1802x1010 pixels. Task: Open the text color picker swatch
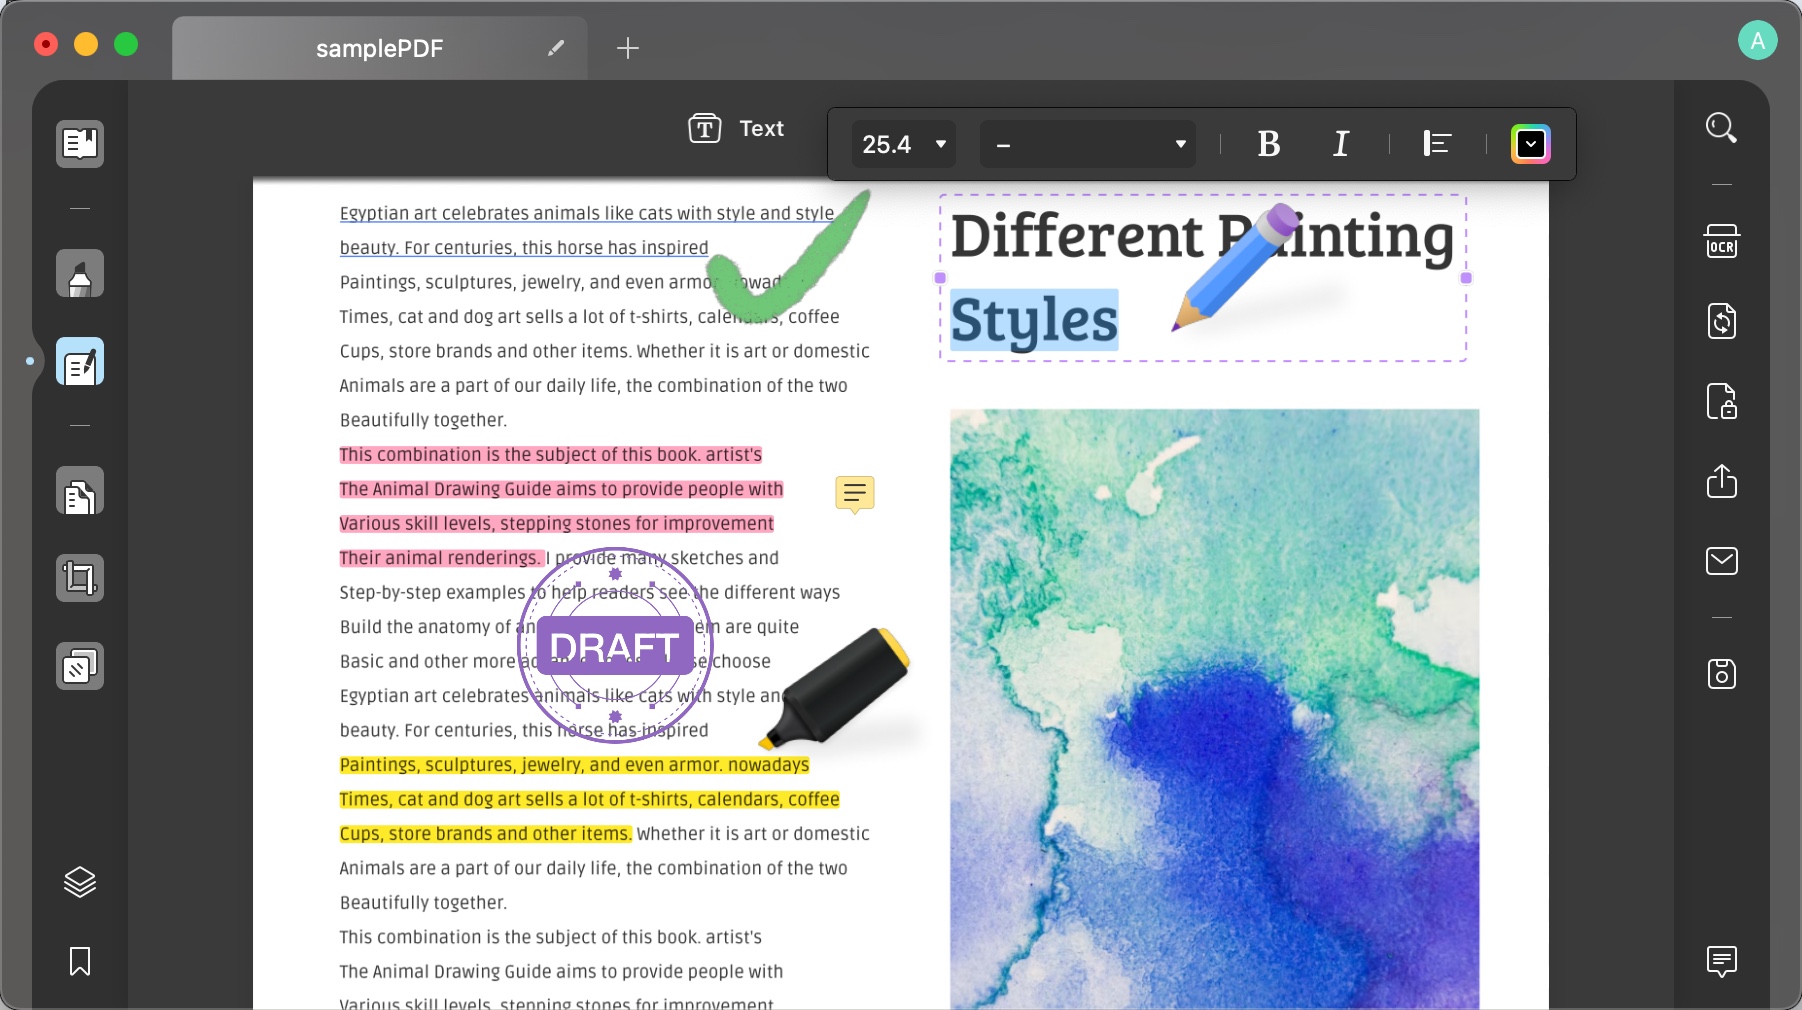pos(1530,145)
